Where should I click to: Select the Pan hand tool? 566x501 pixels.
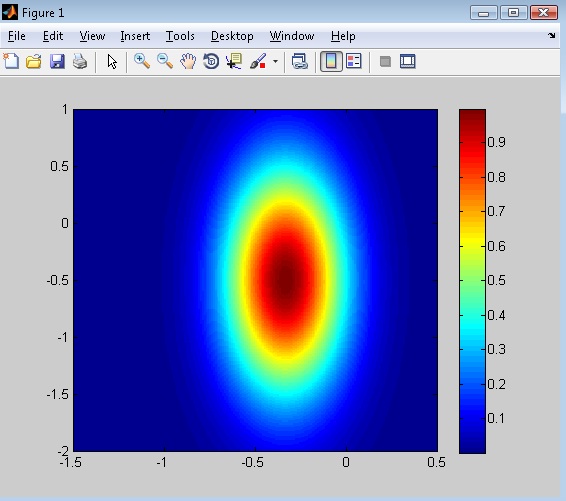188,61
